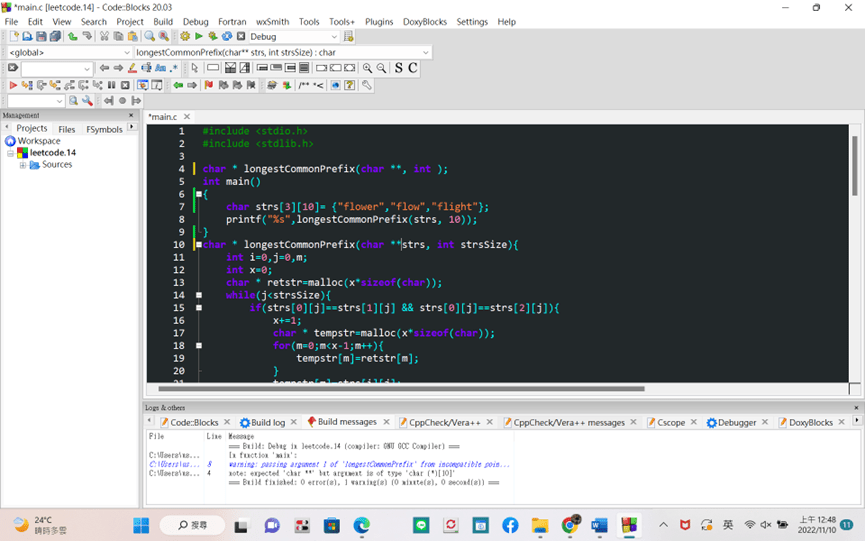Select the leetcode.14 project node
This screenshot has height=541, width=865.
[52, 153]
